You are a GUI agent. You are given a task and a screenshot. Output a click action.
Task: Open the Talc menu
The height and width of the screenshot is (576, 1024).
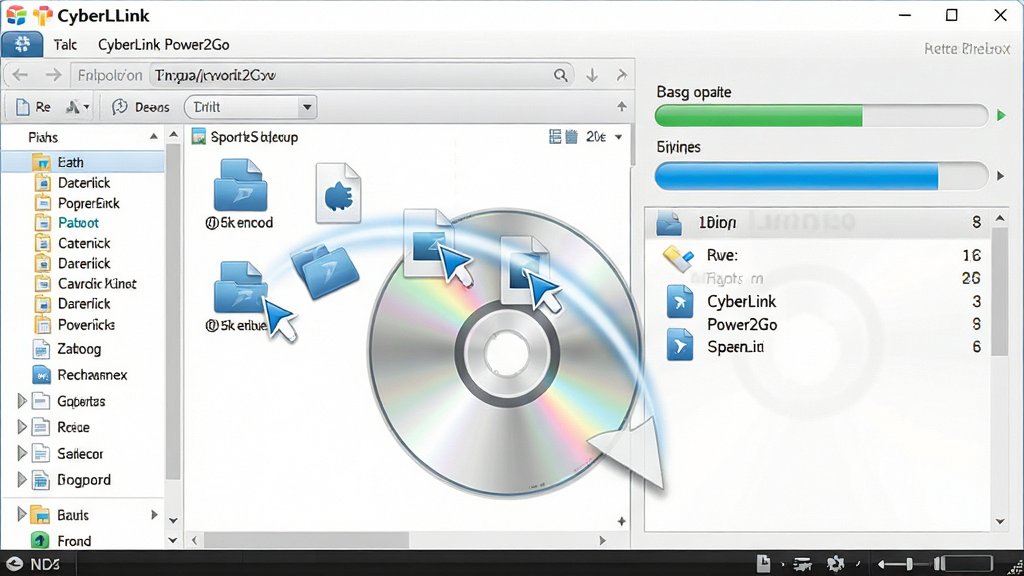[65, 44]
